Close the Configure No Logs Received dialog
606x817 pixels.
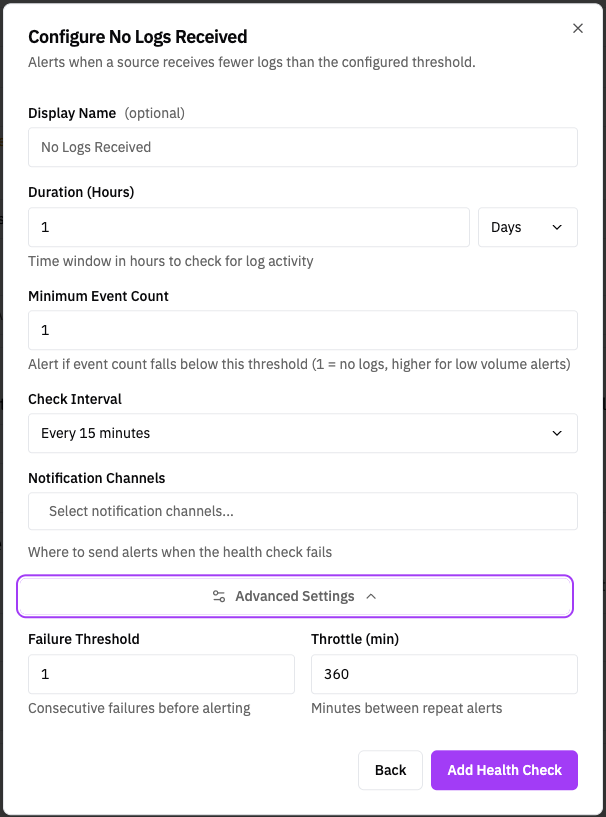coord(578,28)
